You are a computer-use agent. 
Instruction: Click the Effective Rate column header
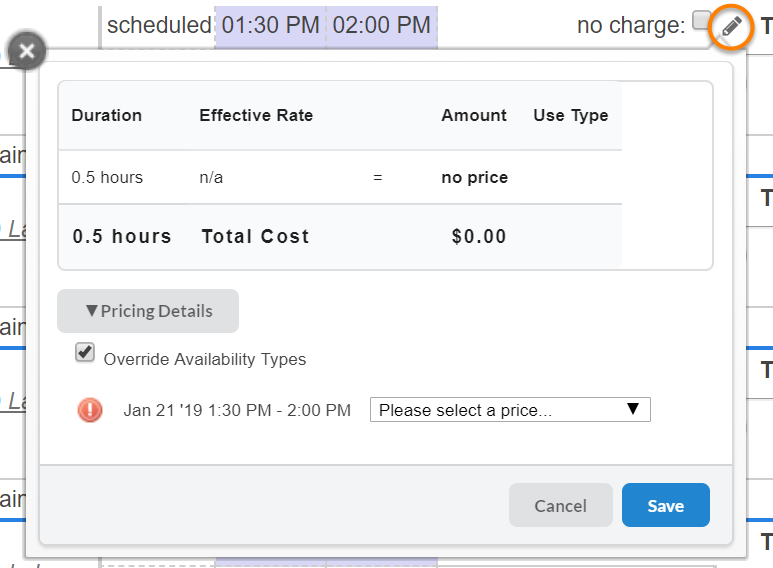[x=256, y=115]
